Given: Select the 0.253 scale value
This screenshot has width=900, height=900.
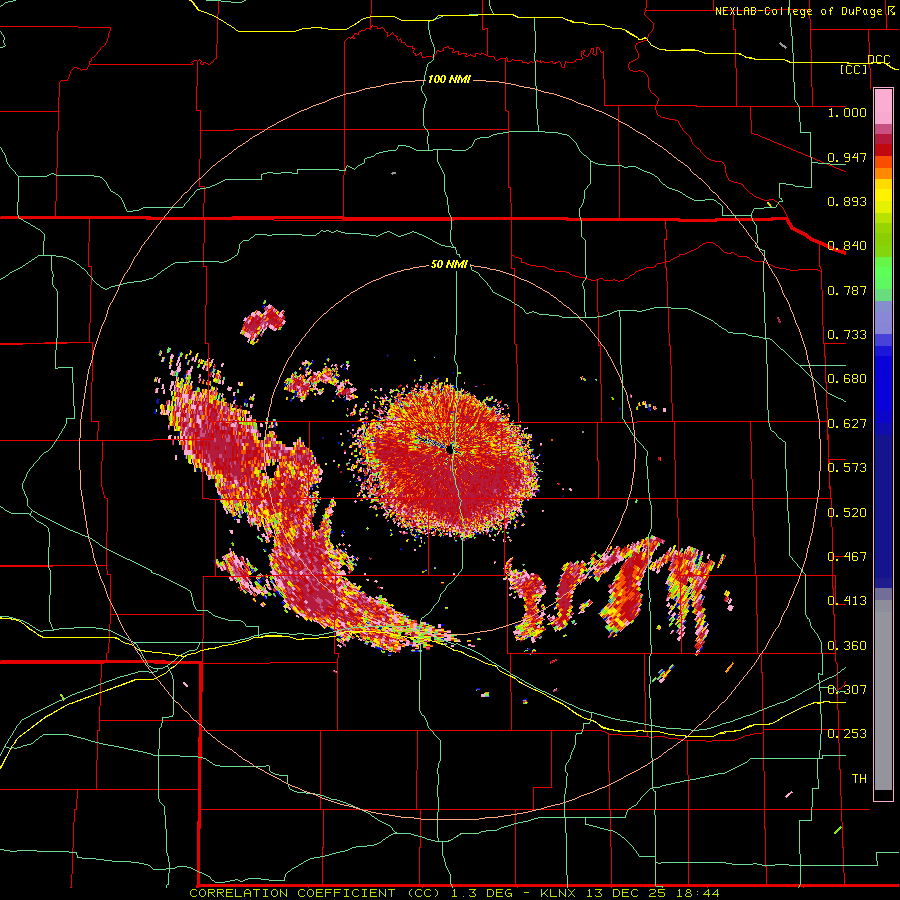Looking at the screenshot, I should (x=847, y=734).
